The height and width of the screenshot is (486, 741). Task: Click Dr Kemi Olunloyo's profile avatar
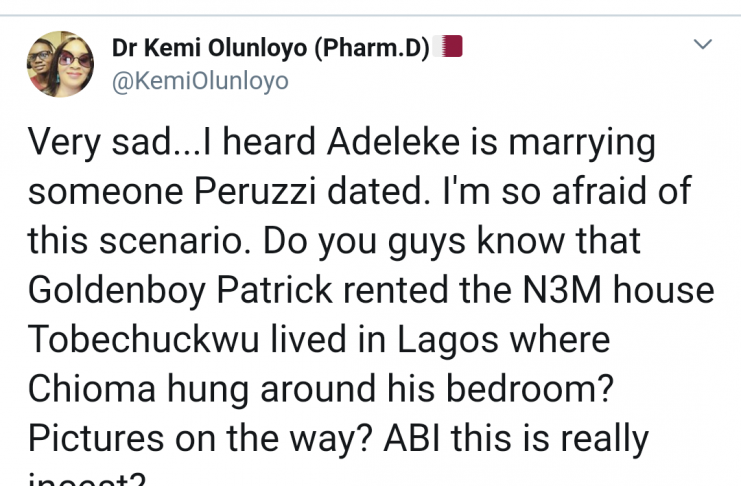(x=60, y=64)
